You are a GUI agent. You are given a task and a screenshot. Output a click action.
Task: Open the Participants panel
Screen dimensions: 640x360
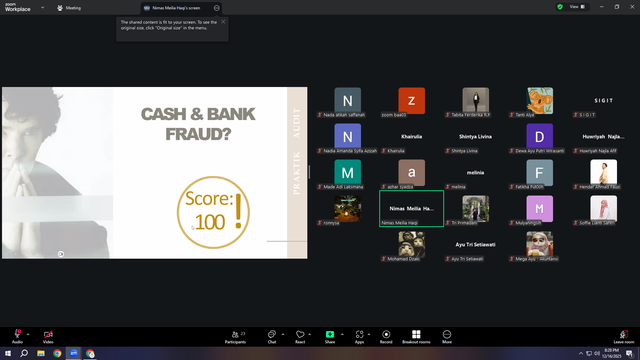click(236, 337)
